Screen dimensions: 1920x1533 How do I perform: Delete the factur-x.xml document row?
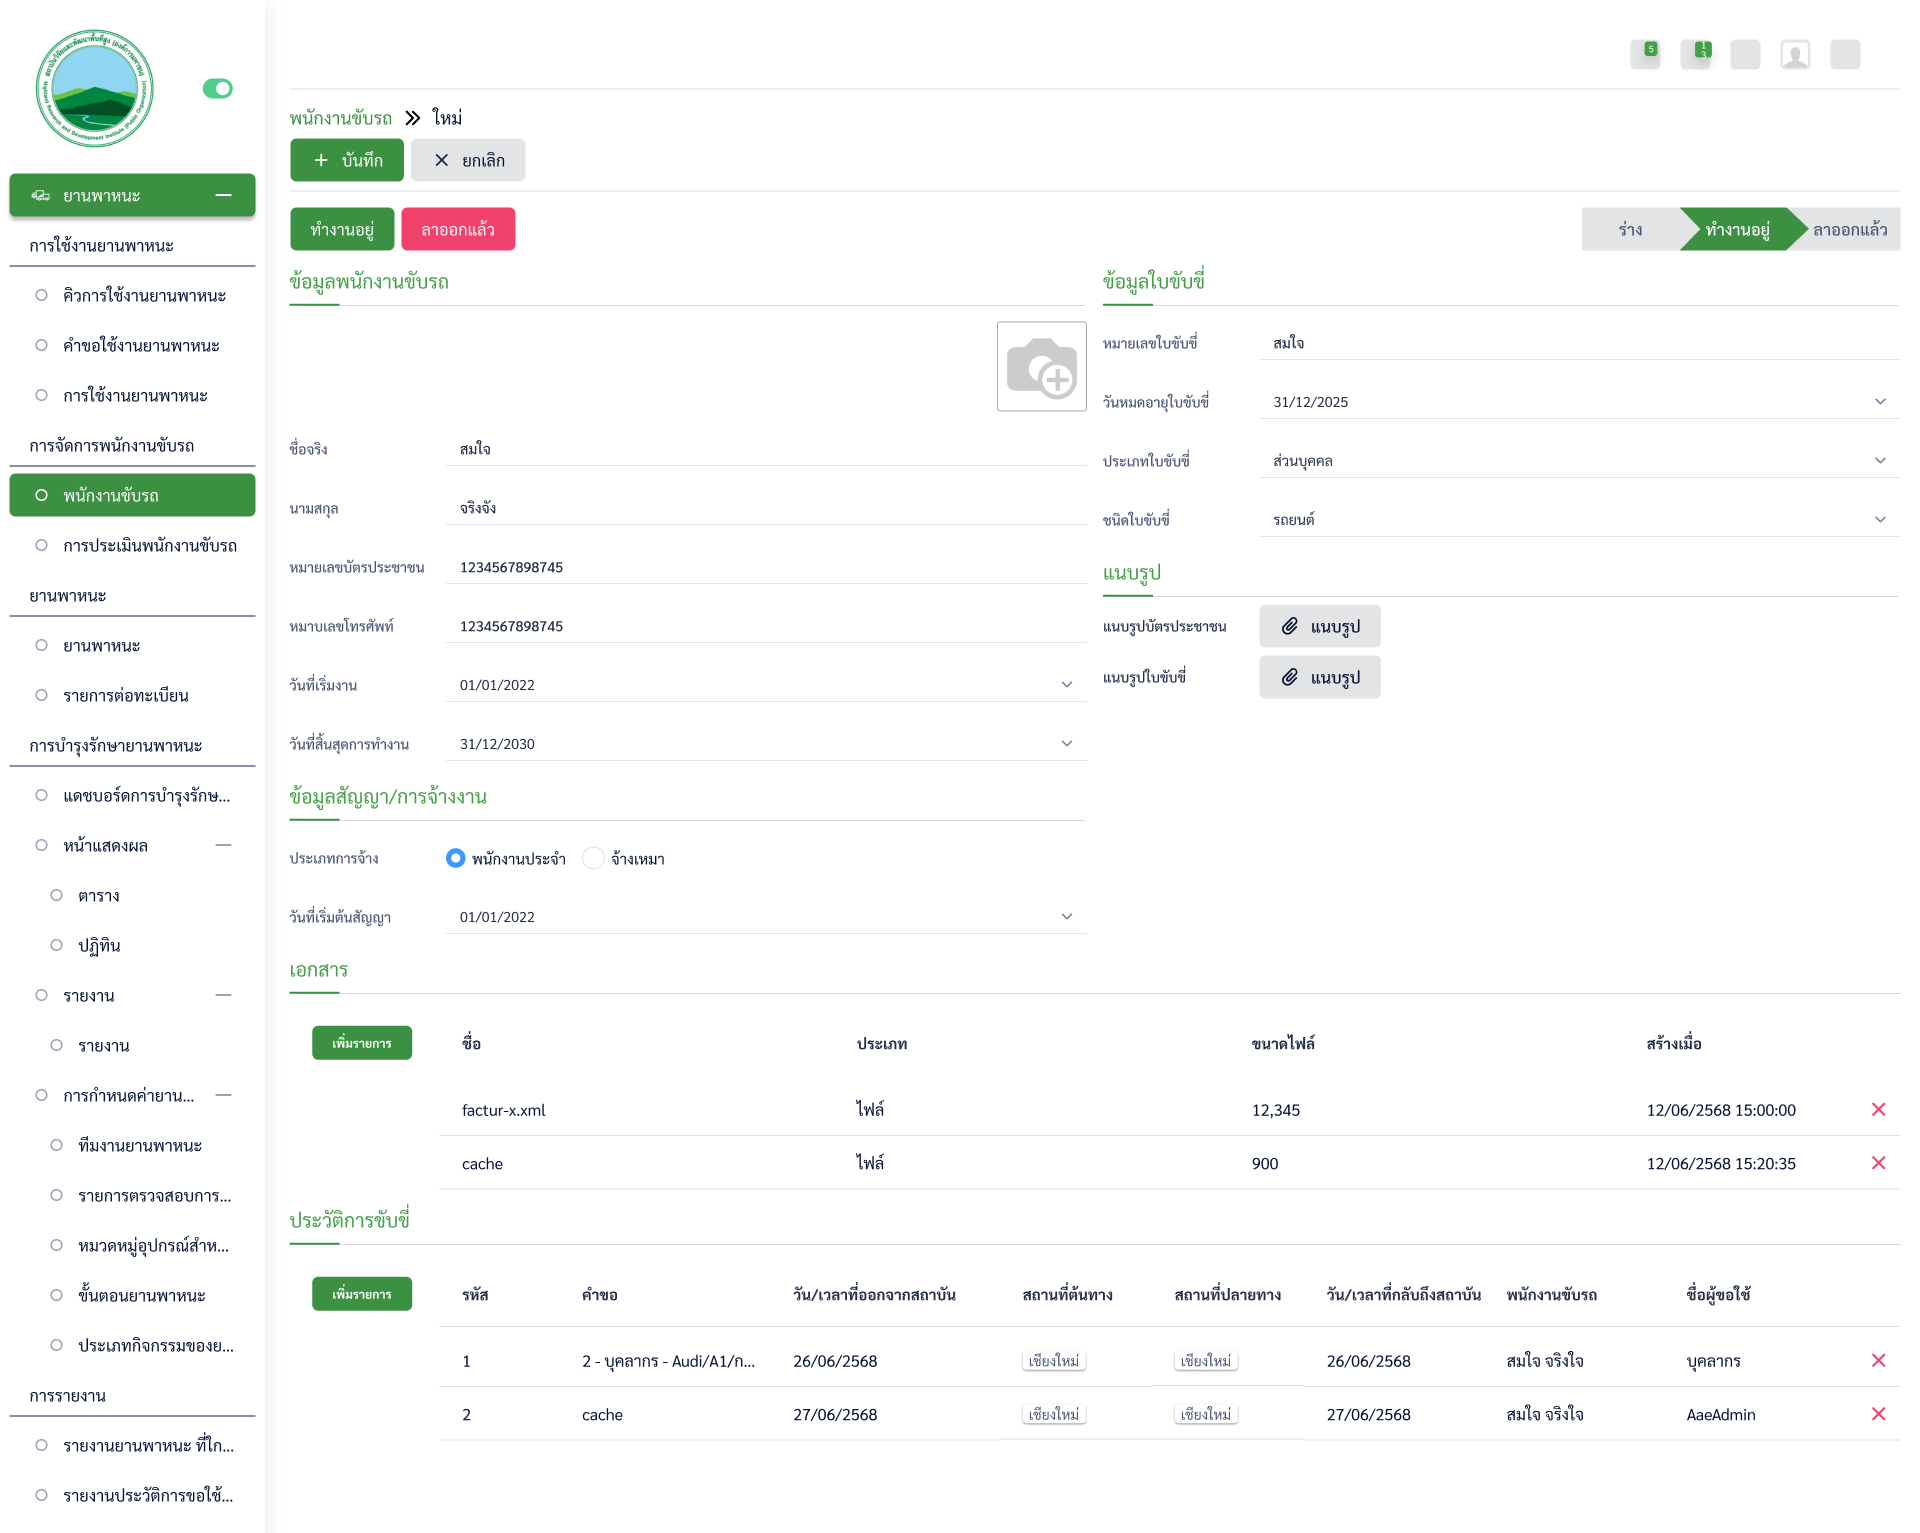pyautogui.click(x=1878, y=1109)
